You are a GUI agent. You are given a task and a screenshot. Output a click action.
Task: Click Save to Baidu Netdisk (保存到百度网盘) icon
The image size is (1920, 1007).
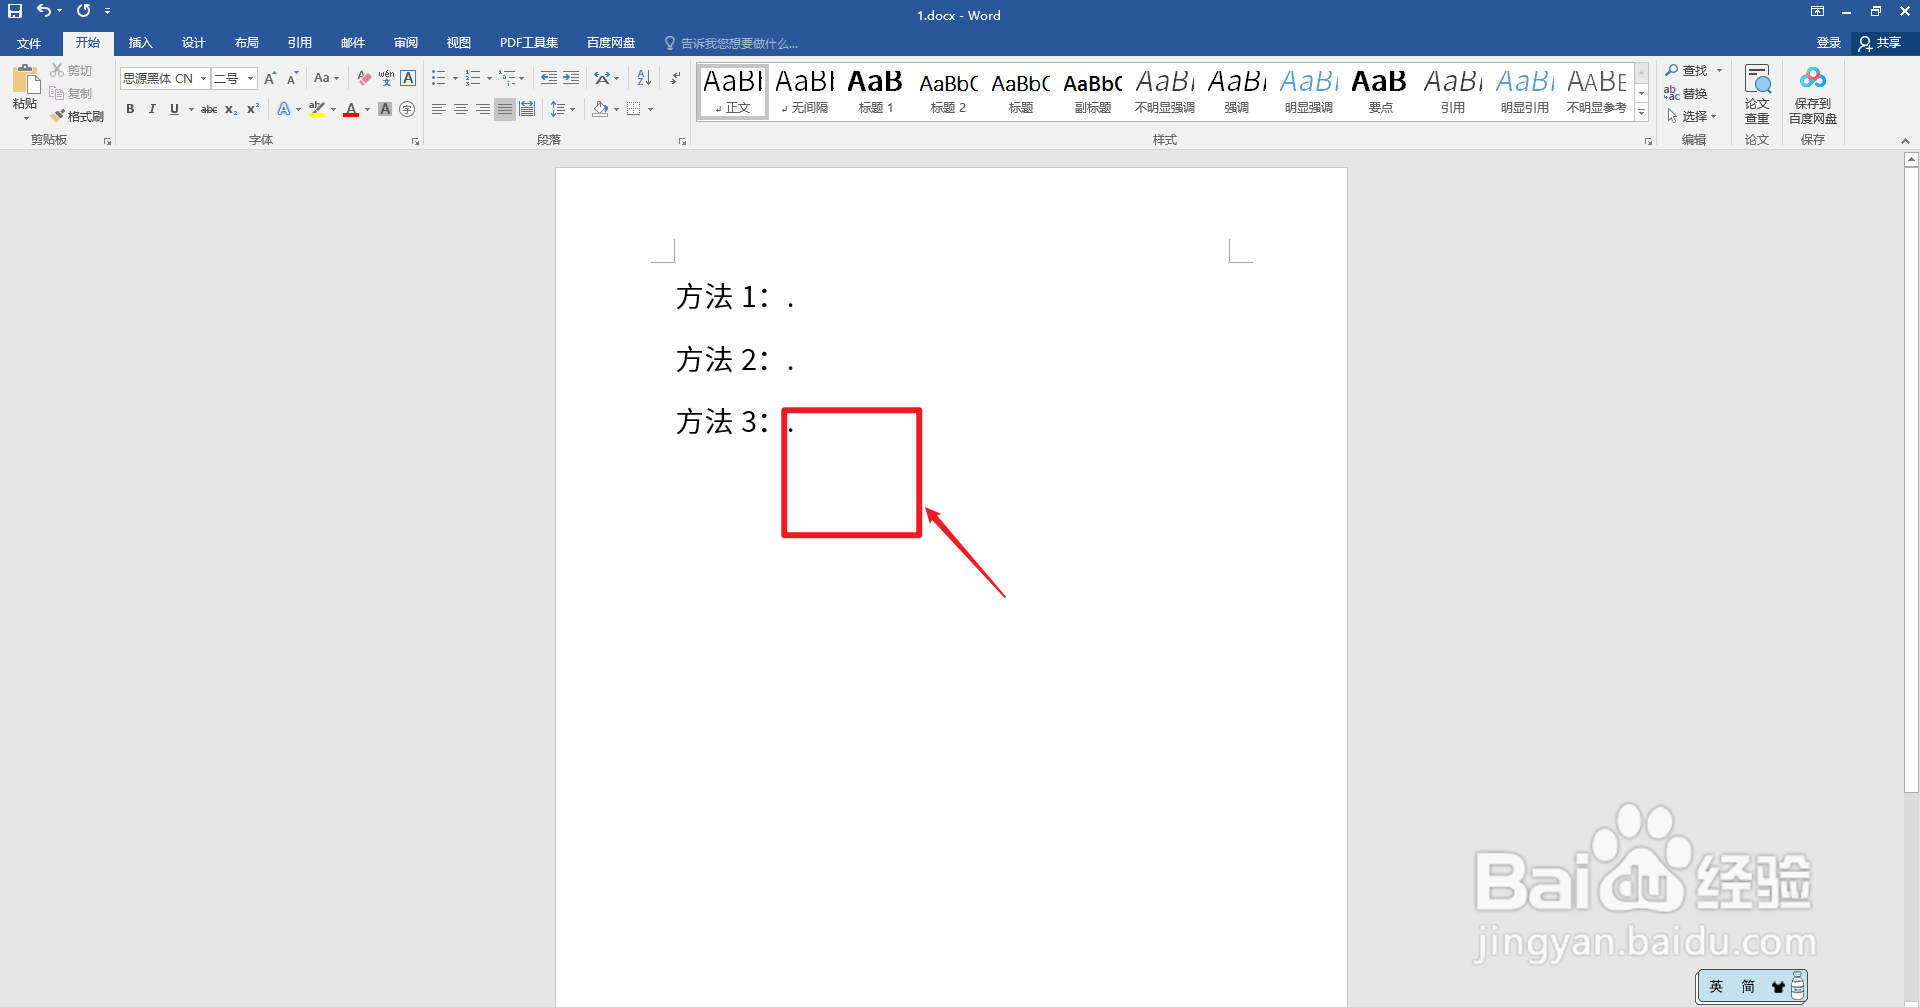1813,94
